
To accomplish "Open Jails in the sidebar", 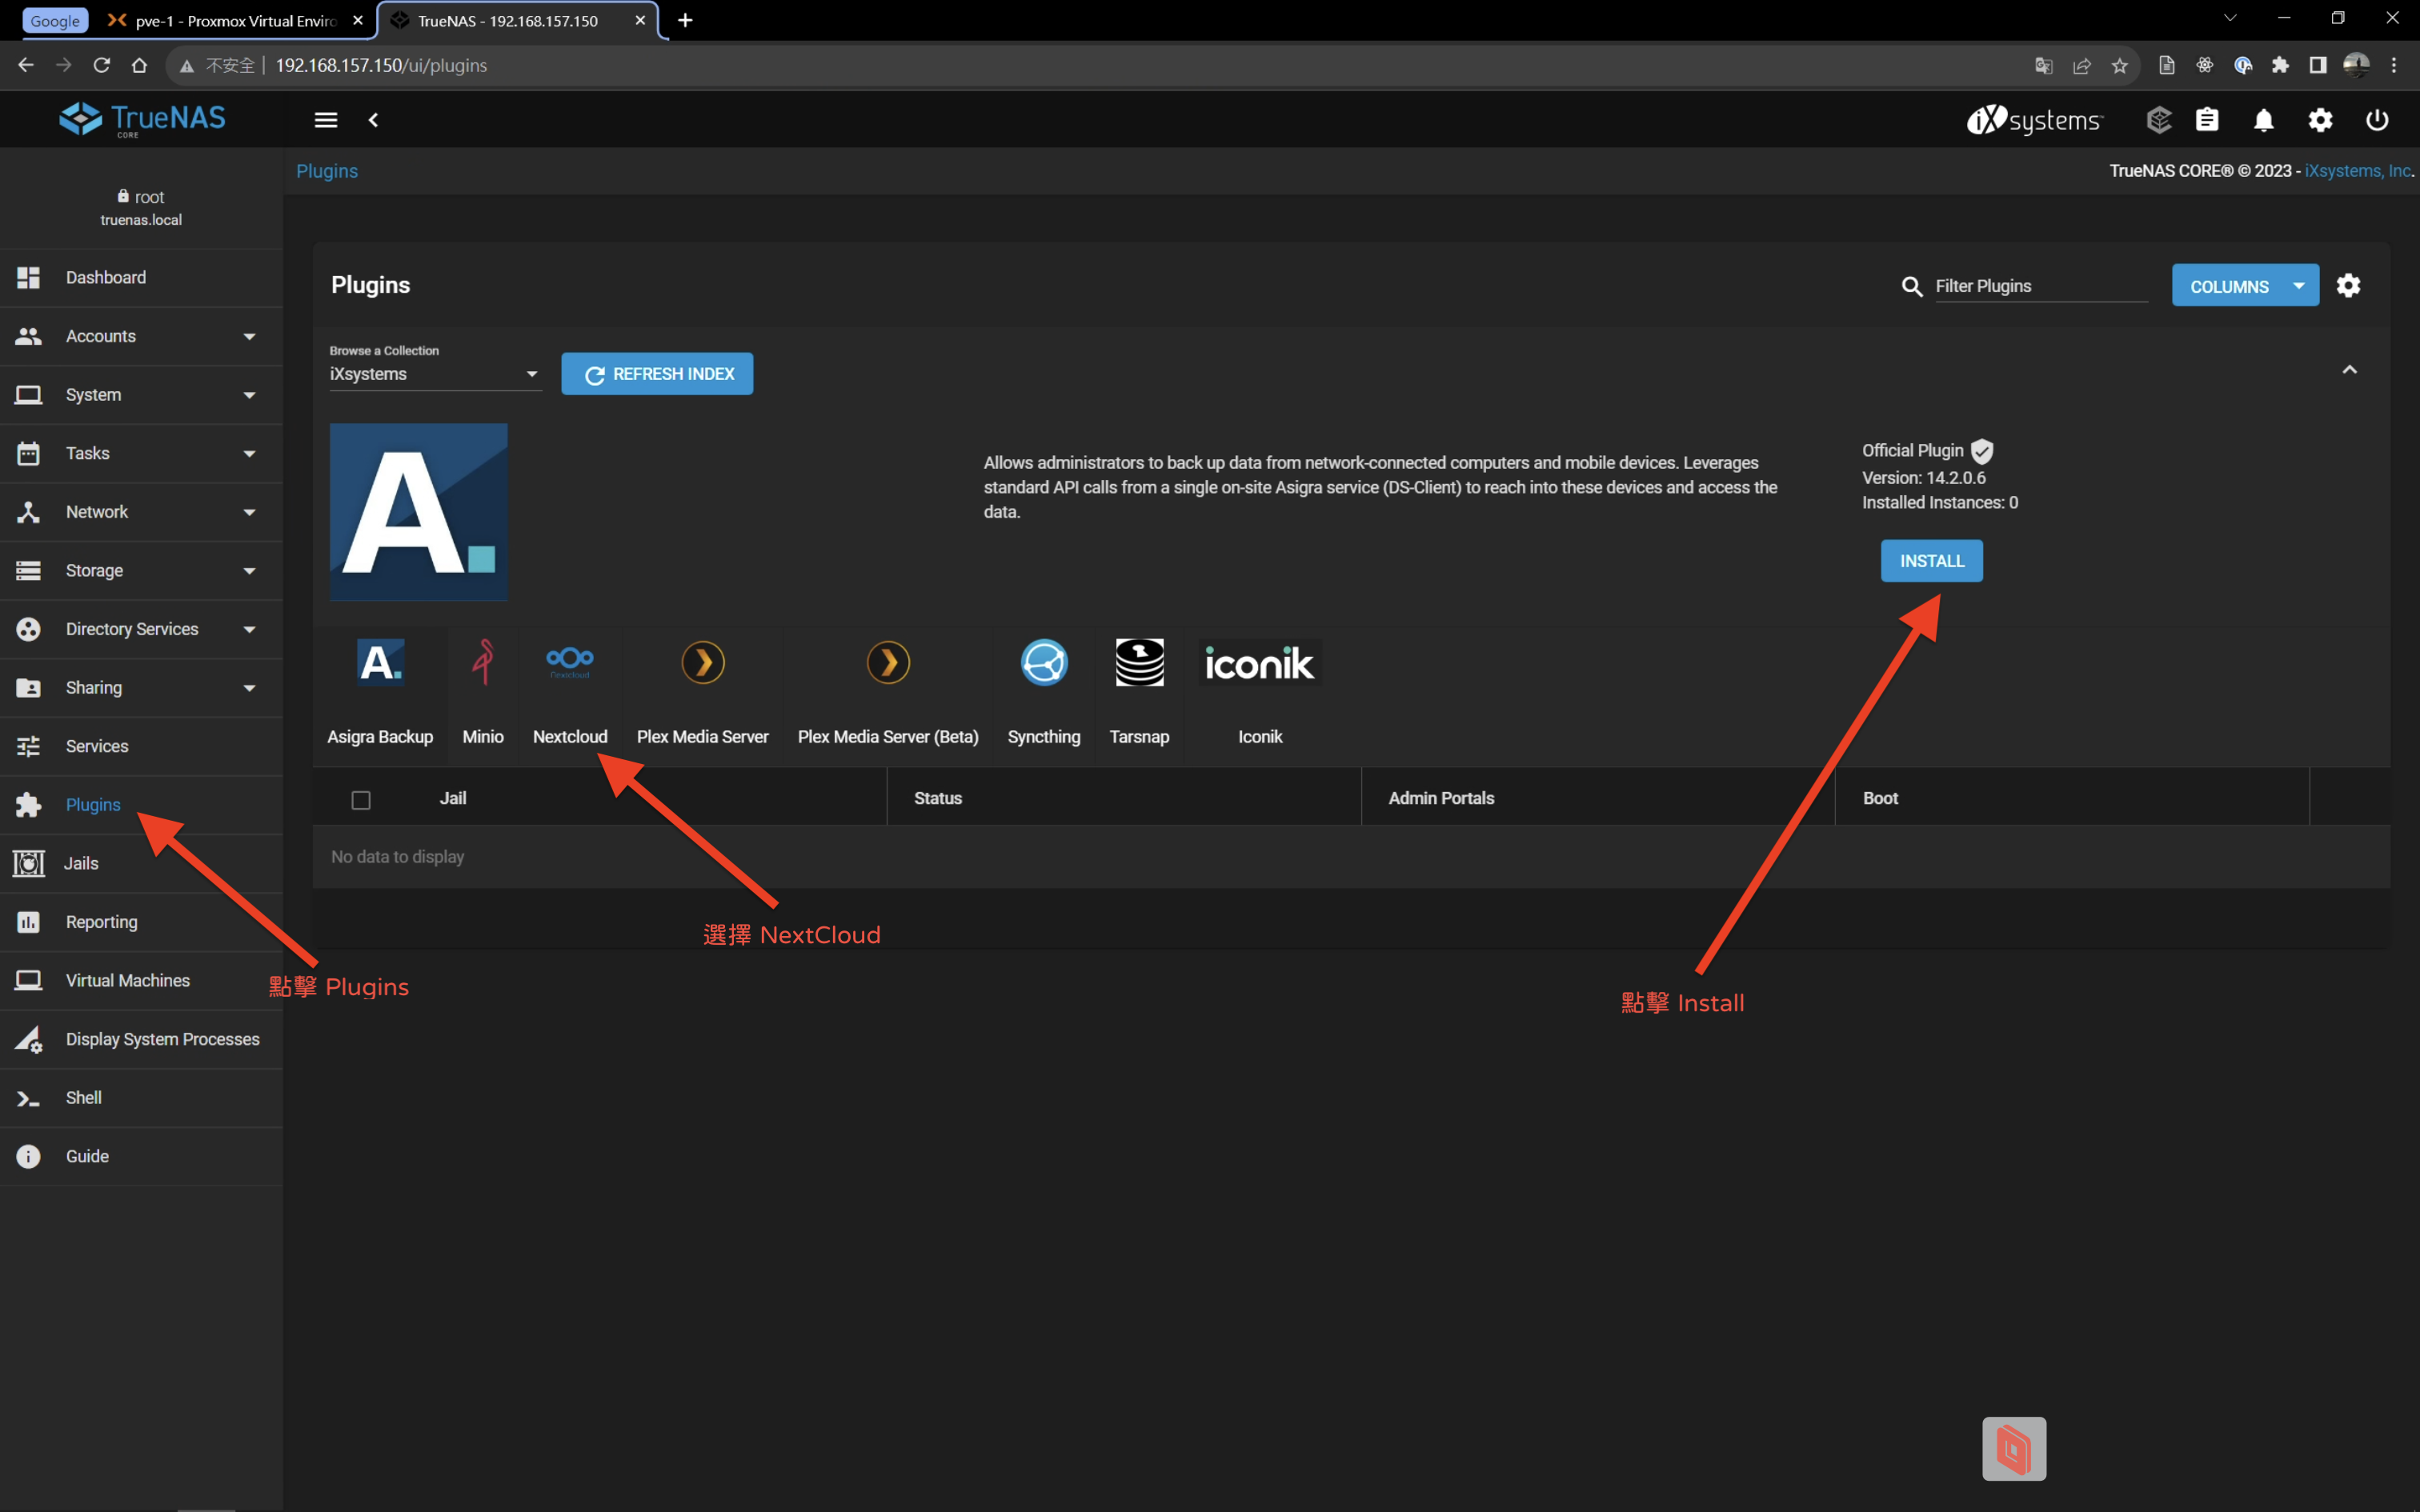I will click(x=82, y=863).
